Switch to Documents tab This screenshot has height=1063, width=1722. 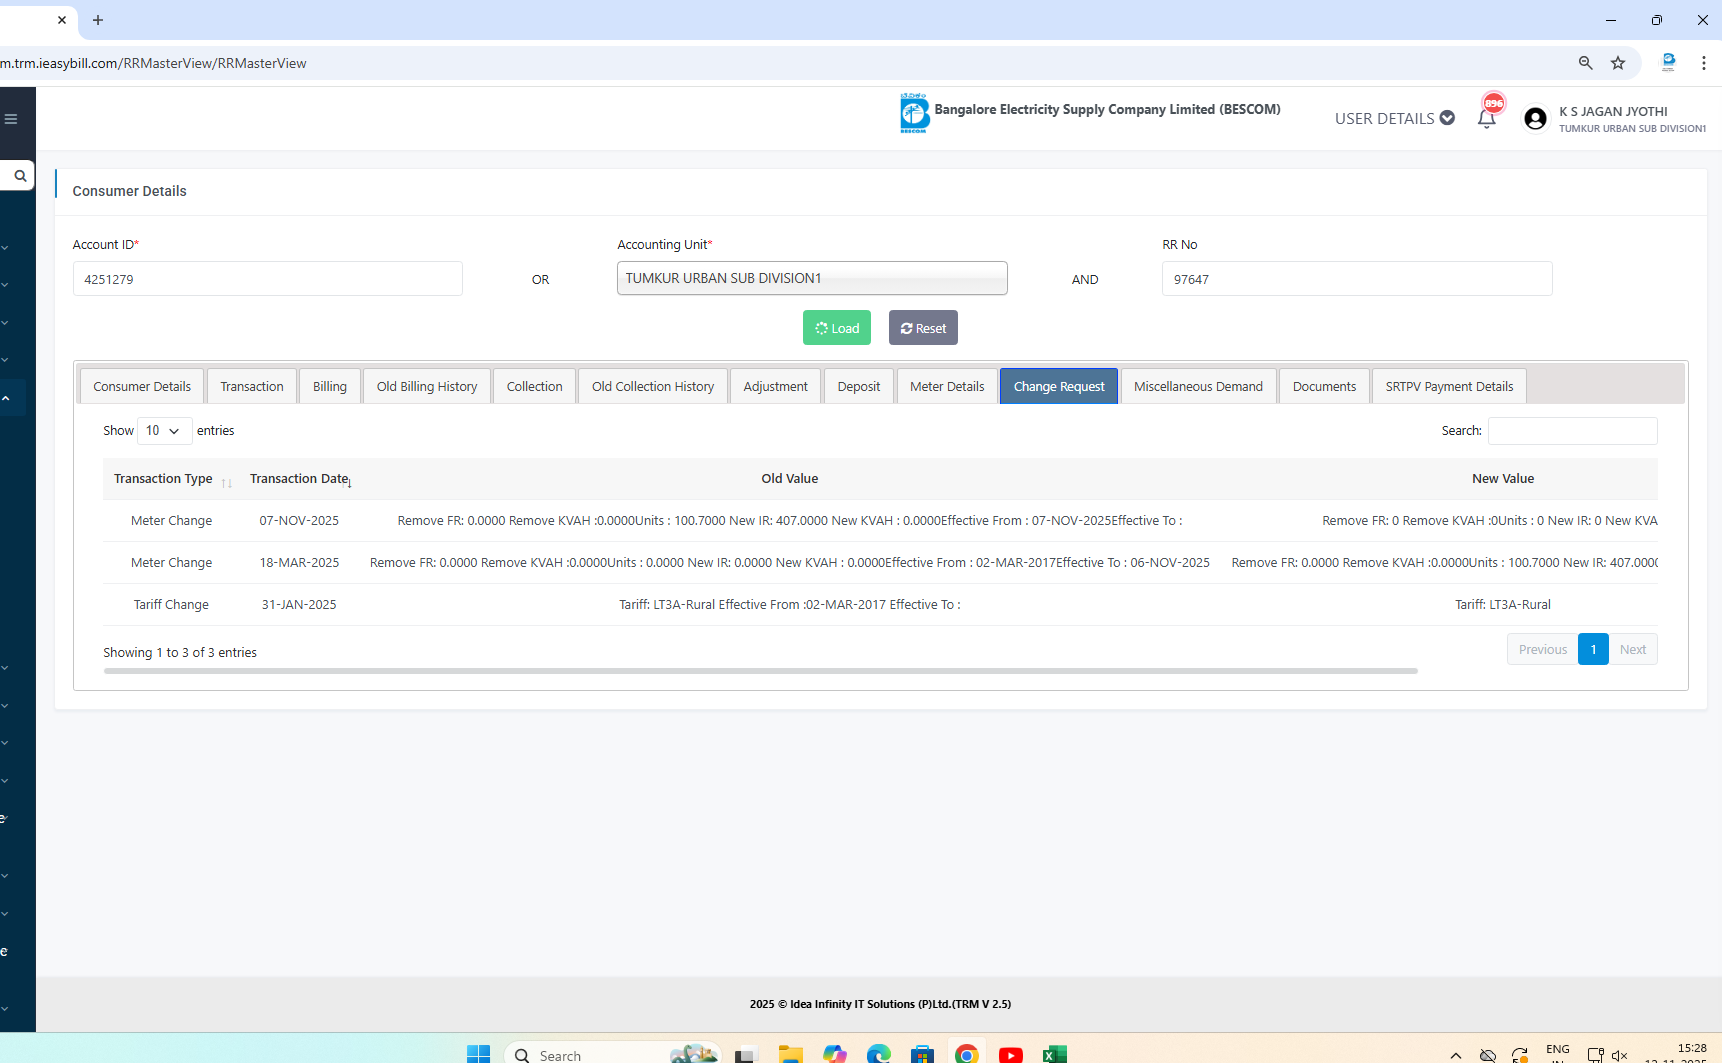tap(1324, 387)
